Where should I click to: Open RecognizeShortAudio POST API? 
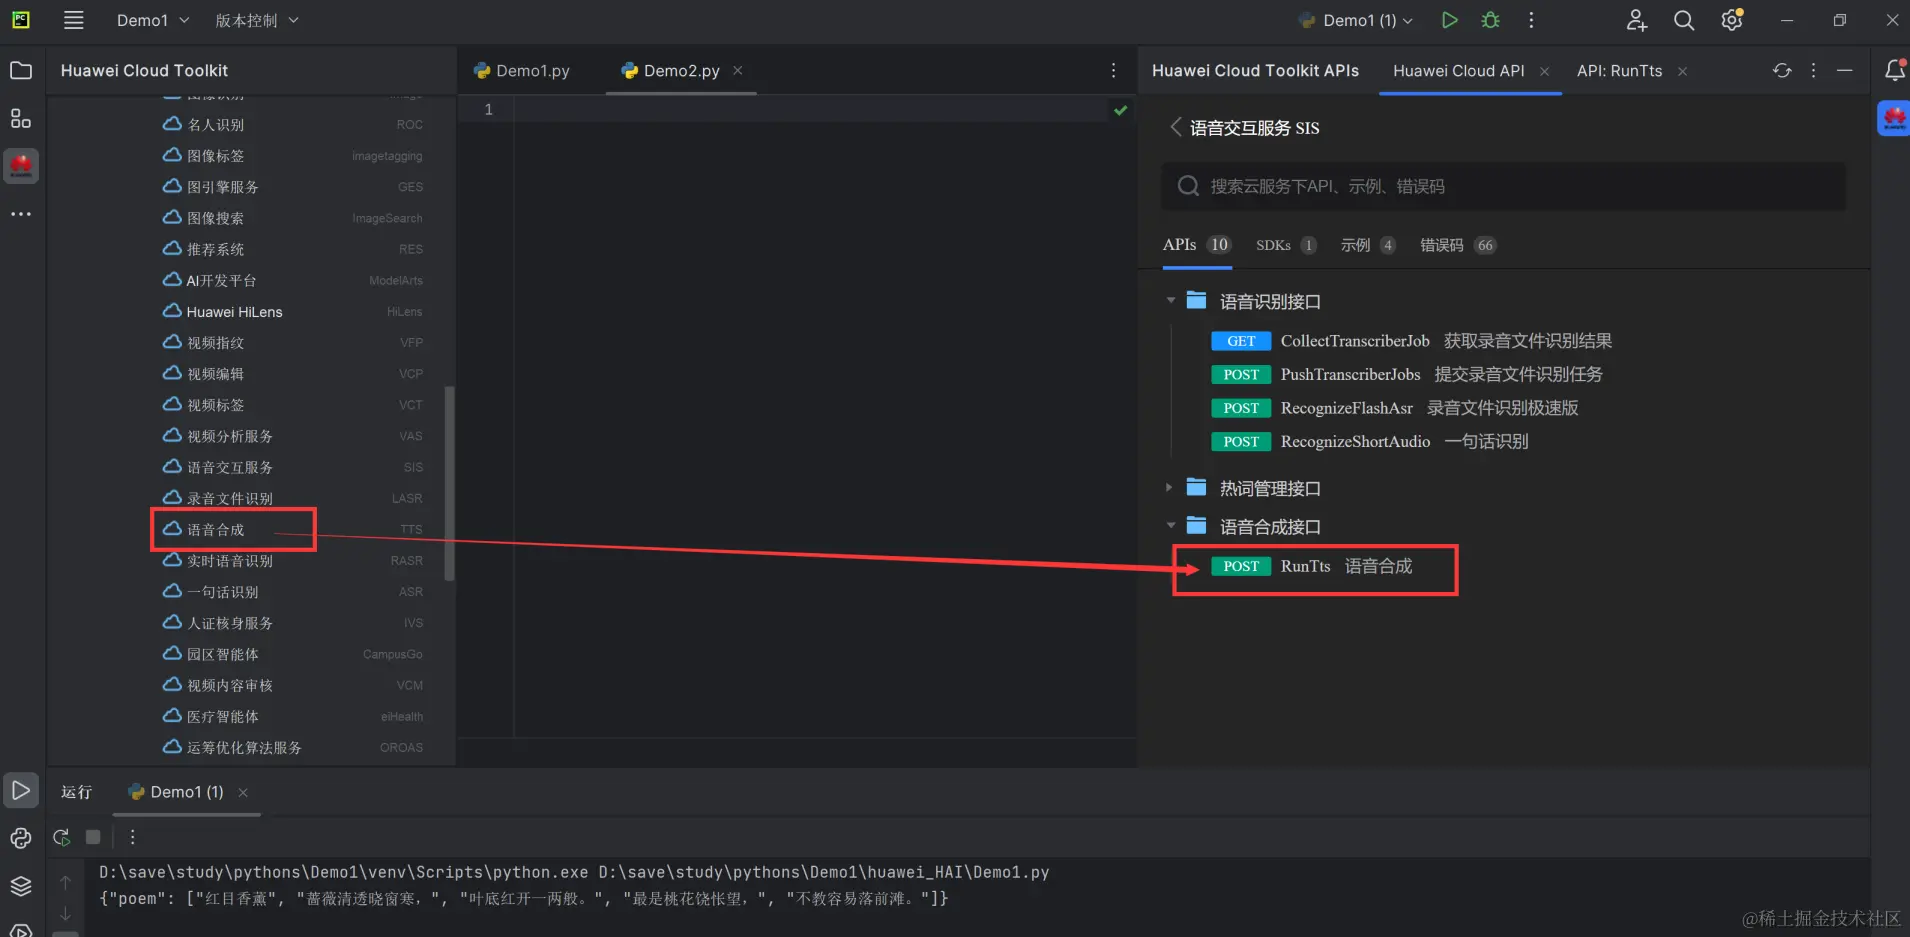coord(1370,441)
